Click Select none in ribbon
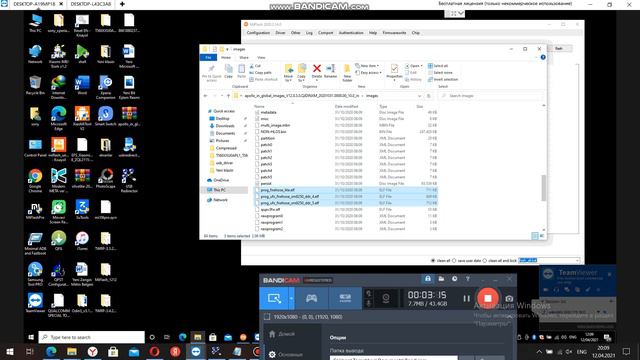640x360 pixels. click(x=439, y=72)
